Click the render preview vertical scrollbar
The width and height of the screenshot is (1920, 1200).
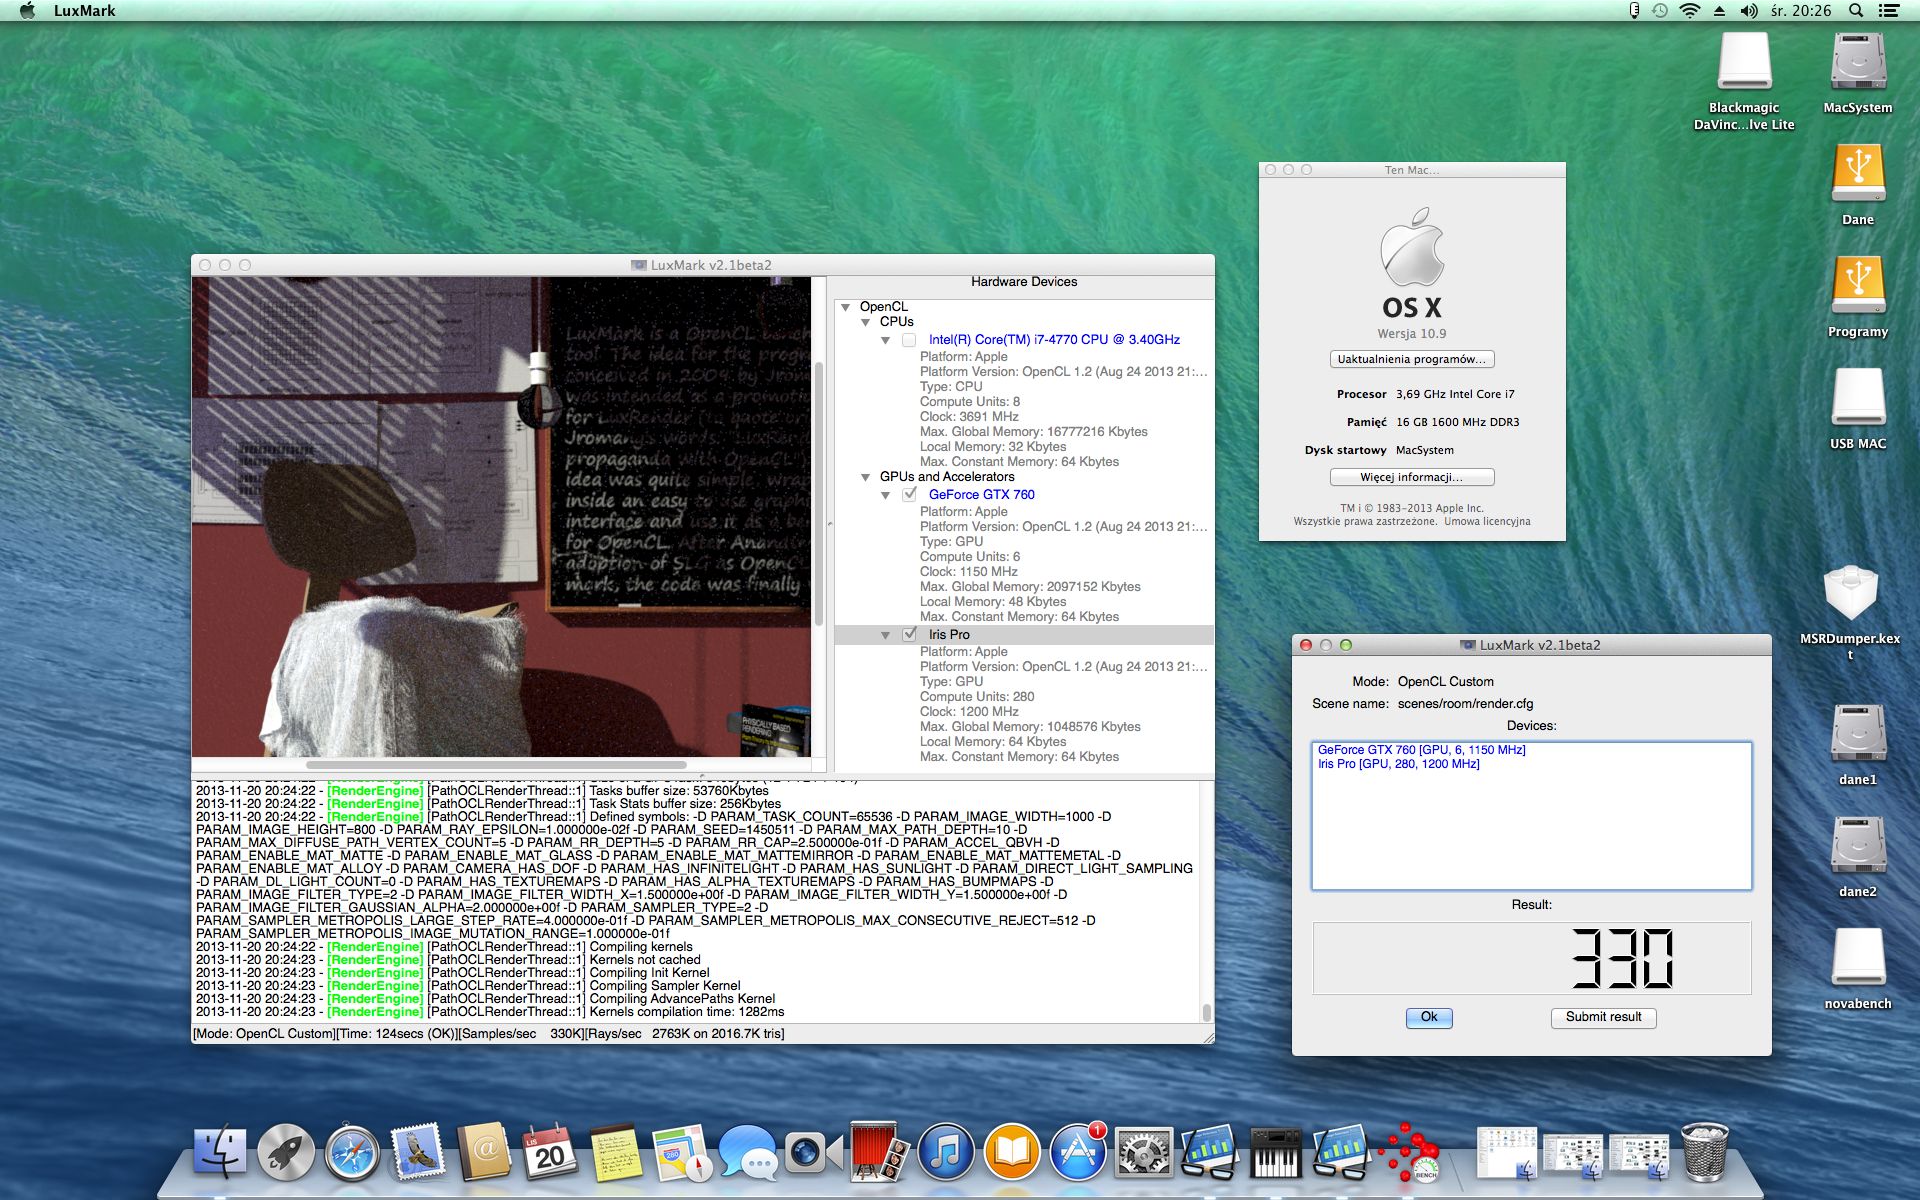819,495
